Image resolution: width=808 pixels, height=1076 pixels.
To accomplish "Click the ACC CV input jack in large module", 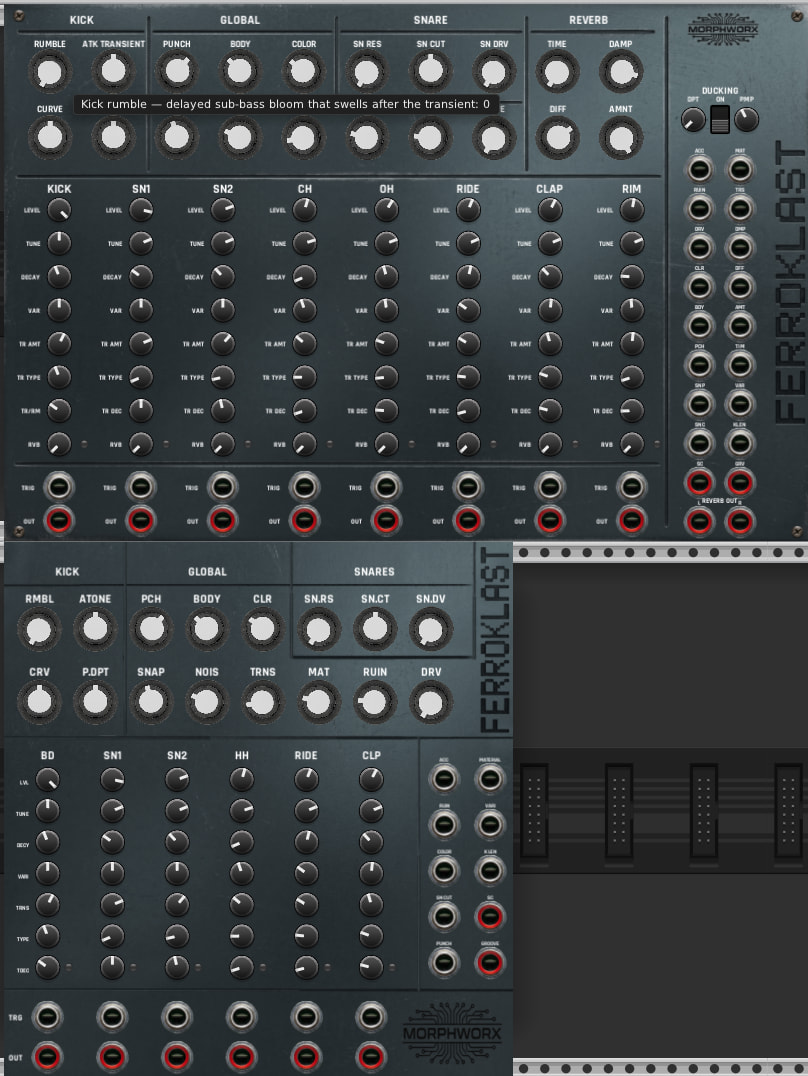I will [x=699, y=169].
